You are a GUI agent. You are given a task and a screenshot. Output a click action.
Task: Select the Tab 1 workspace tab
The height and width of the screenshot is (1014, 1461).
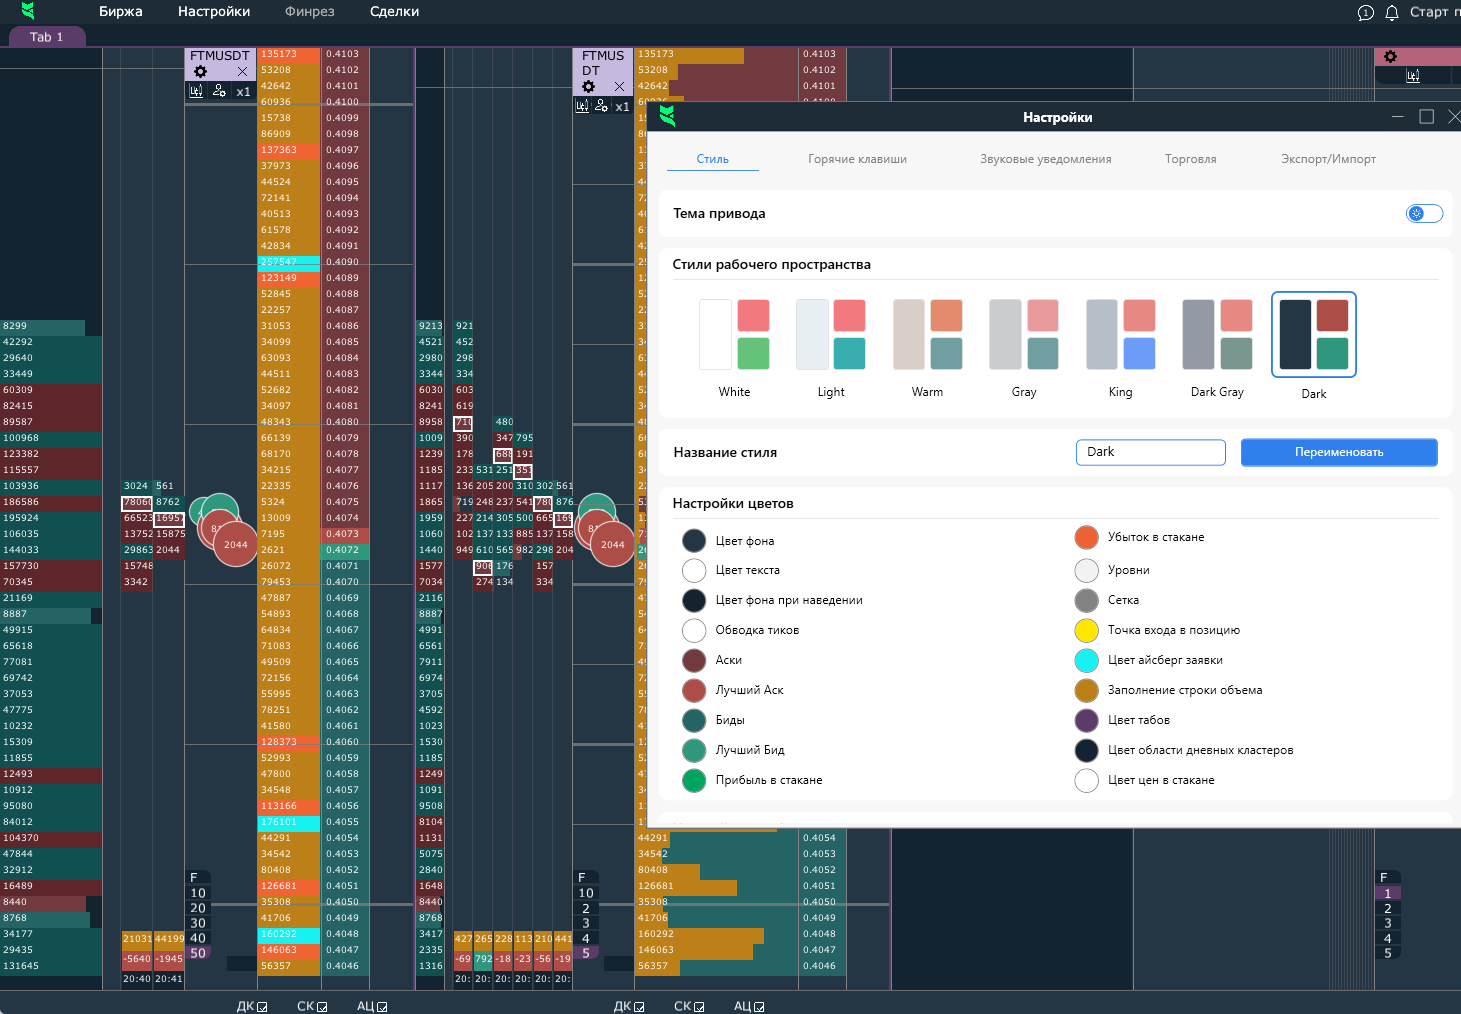[x=46, y=37]
